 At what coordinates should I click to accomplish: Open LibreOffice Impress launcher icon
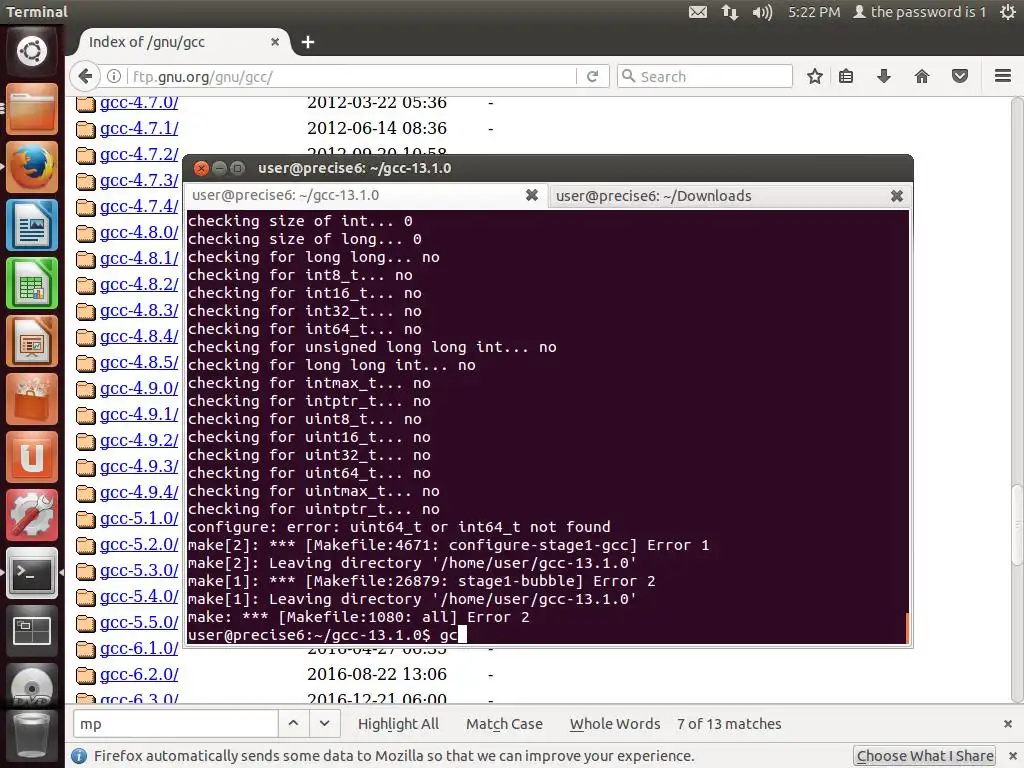point(31,342)
